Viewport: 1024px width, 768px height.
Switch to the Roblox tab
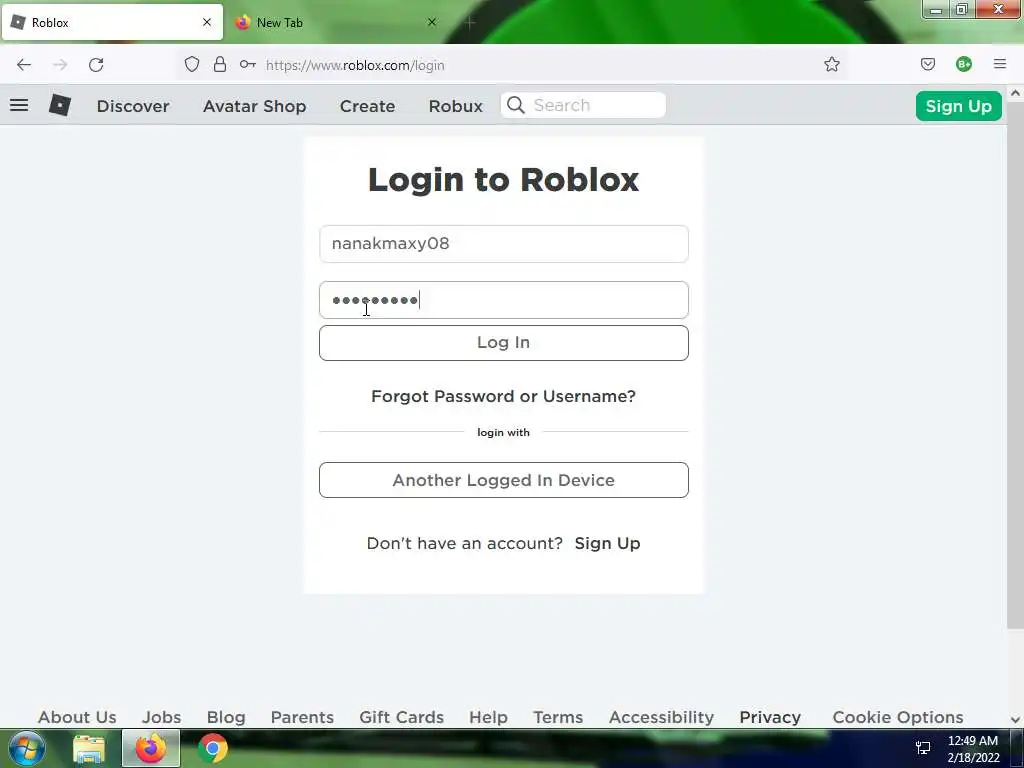tap(112, 22)
